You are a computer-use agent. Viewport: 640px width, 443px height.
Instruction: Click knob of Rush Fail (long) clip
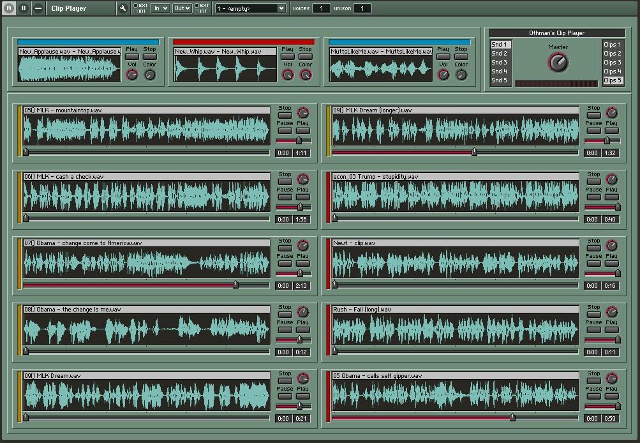(611, 312)
